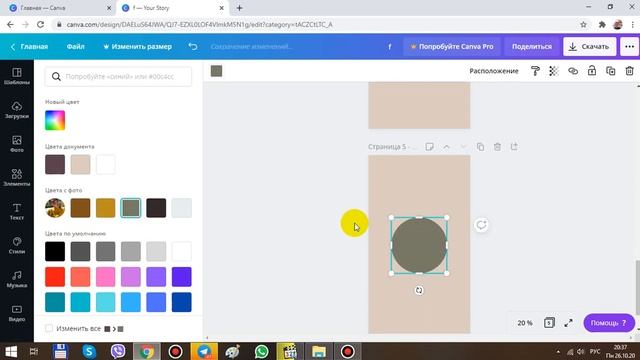
Task: Reload the page in the browser
Action: click(40, 24)
